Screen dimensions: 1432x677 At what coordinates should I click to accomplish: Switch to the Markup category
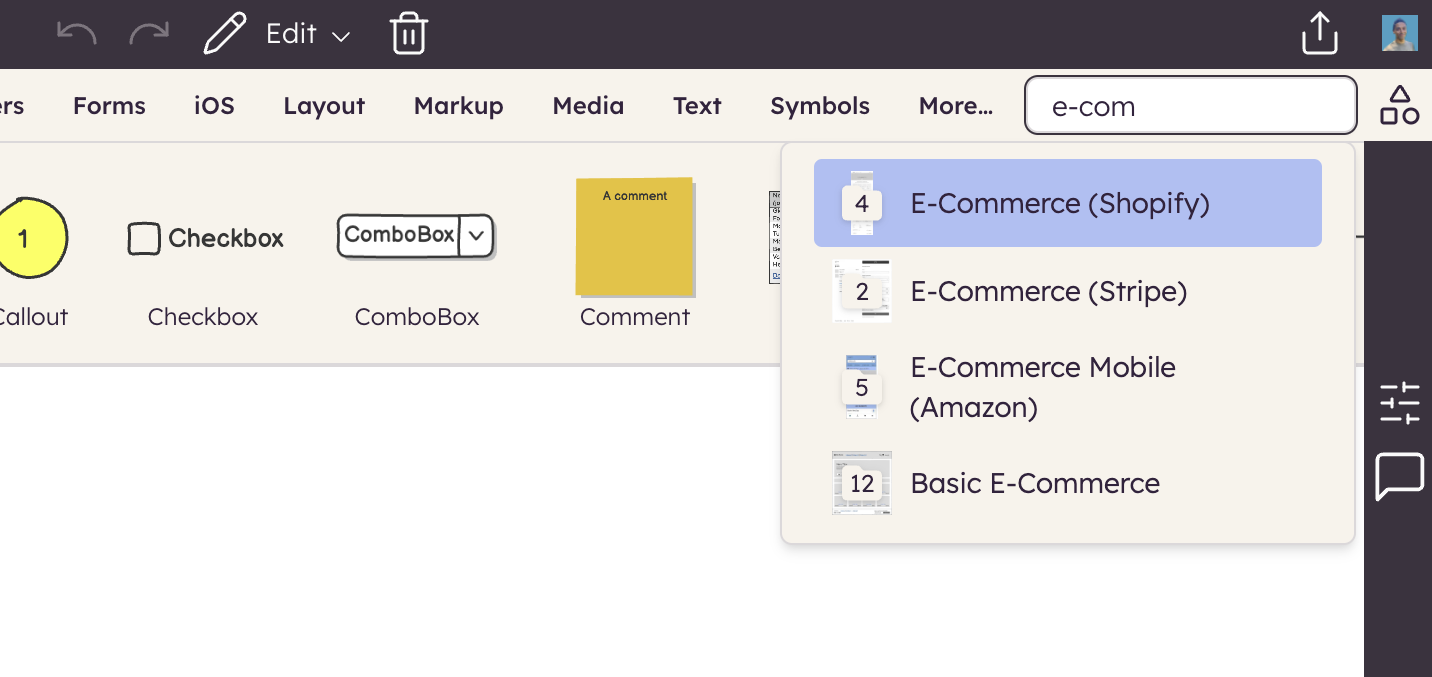[458, 106]
